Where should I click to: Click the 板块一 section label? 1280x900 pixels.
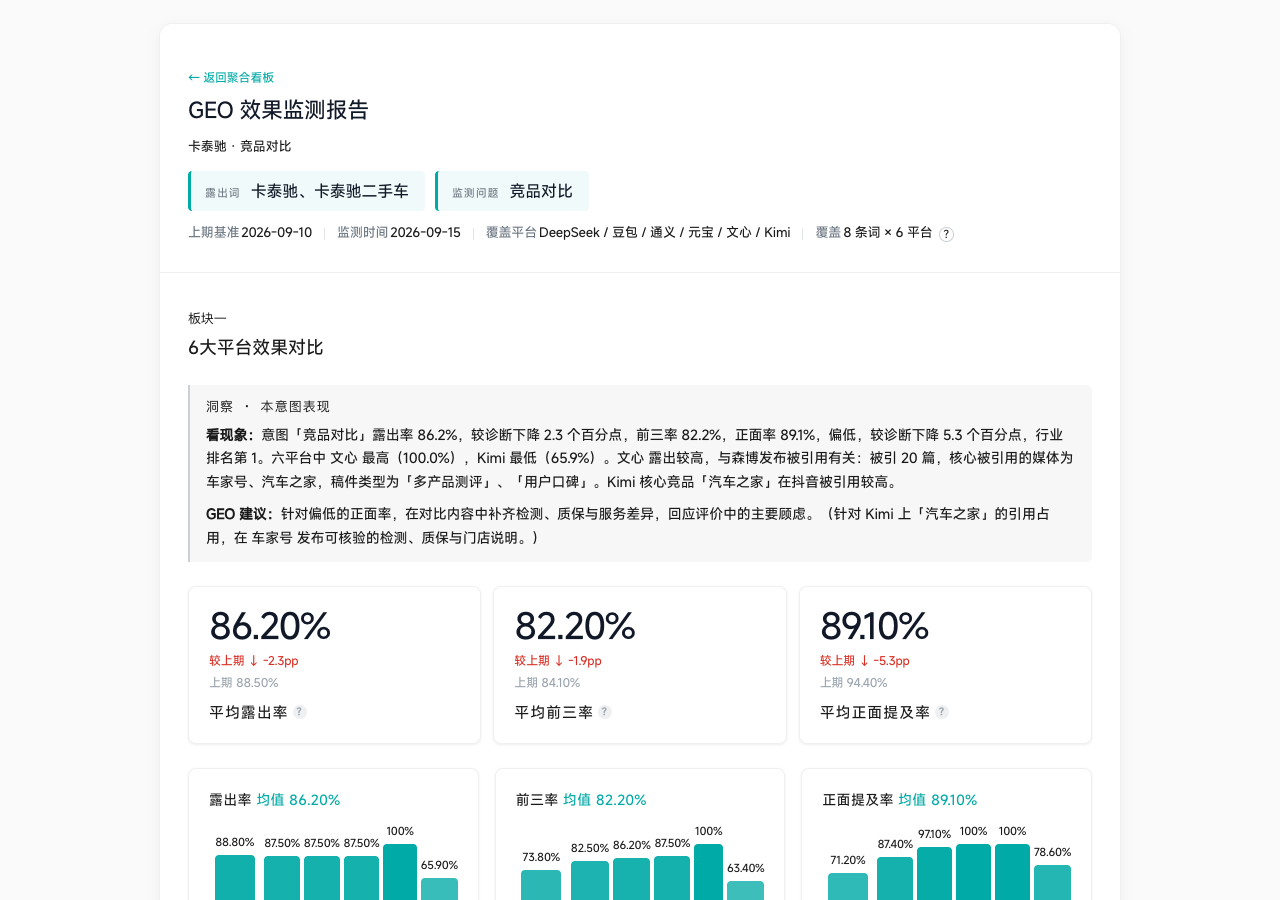point(207,318)
